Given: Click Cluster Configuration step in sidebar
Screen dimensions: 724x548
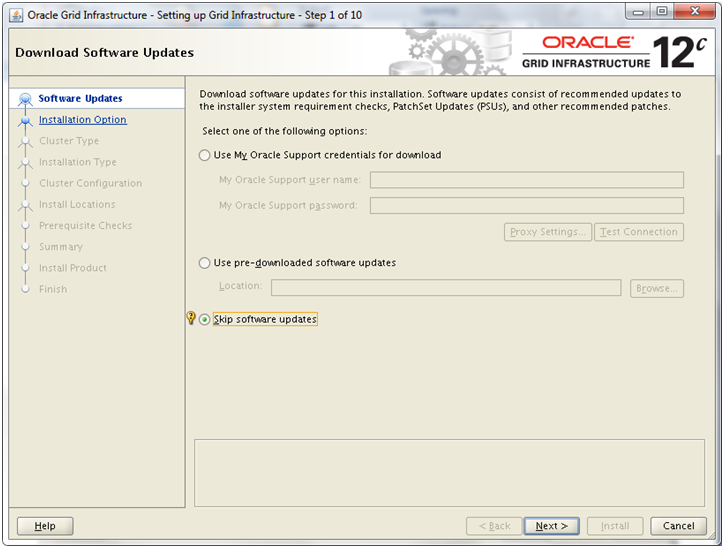Looking at the screenshot, I should point(90,183).
